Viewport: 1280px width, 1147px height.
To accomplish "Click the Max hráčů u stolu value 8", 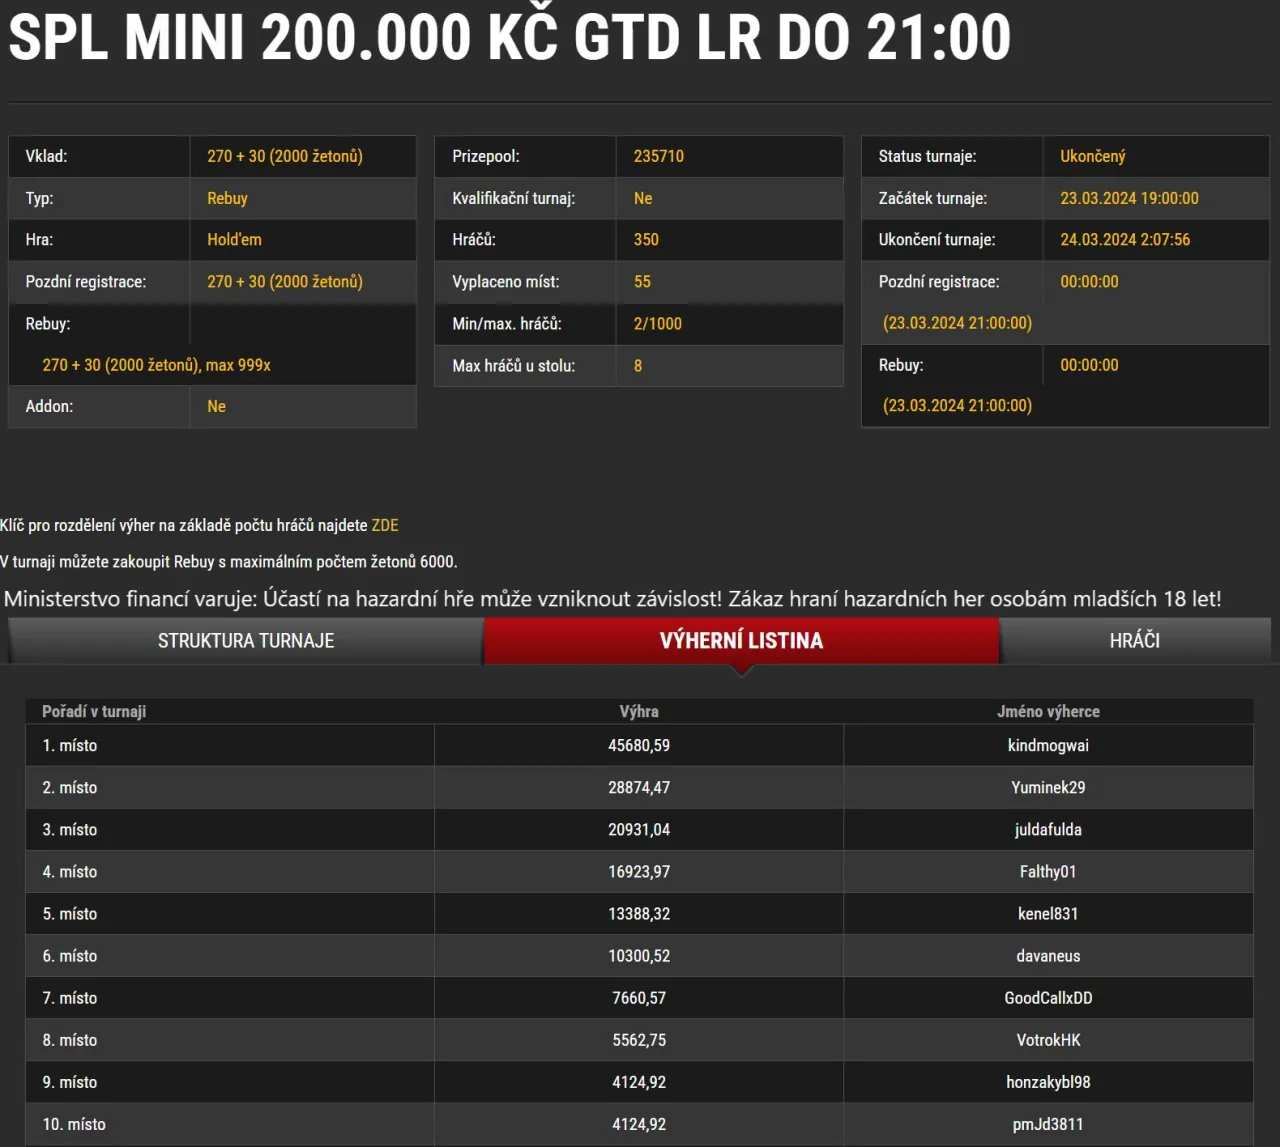I will point(638,366).
